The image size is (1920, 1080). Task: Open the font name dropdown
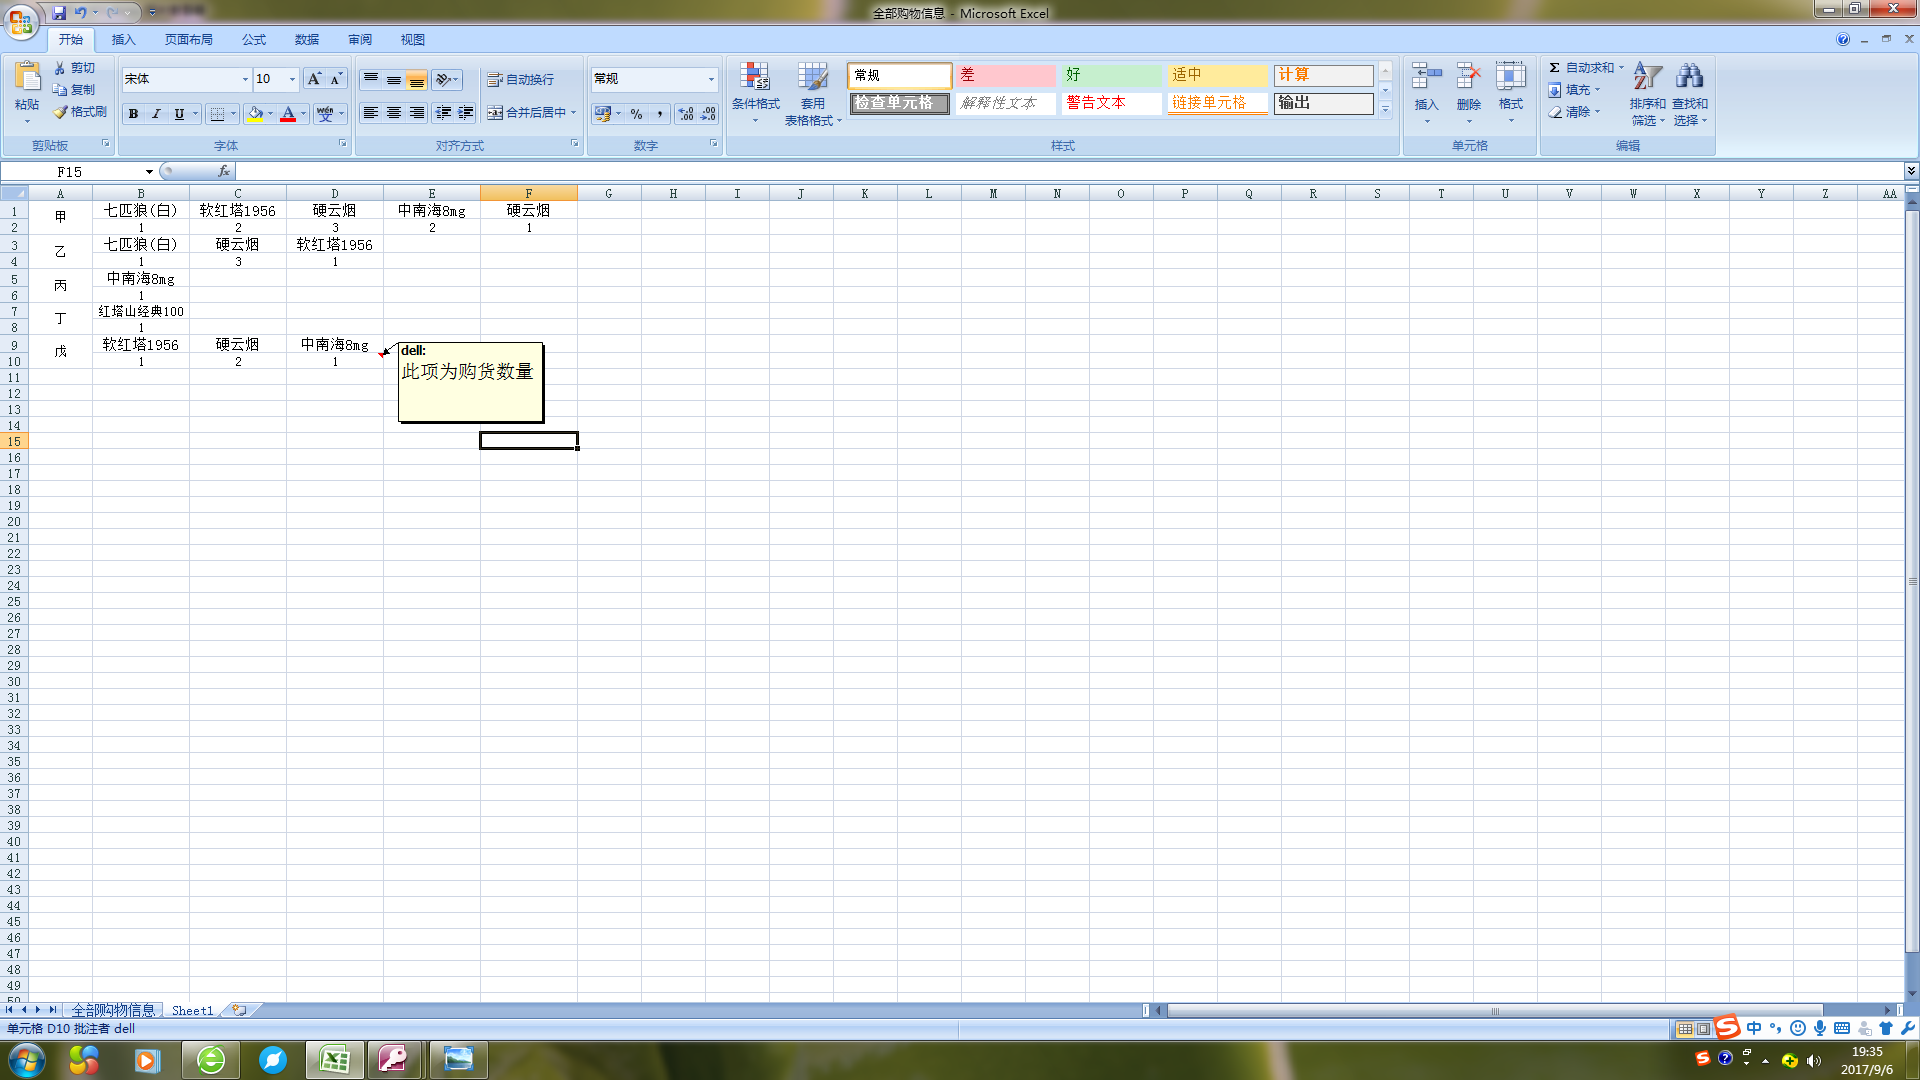(245, 79)
